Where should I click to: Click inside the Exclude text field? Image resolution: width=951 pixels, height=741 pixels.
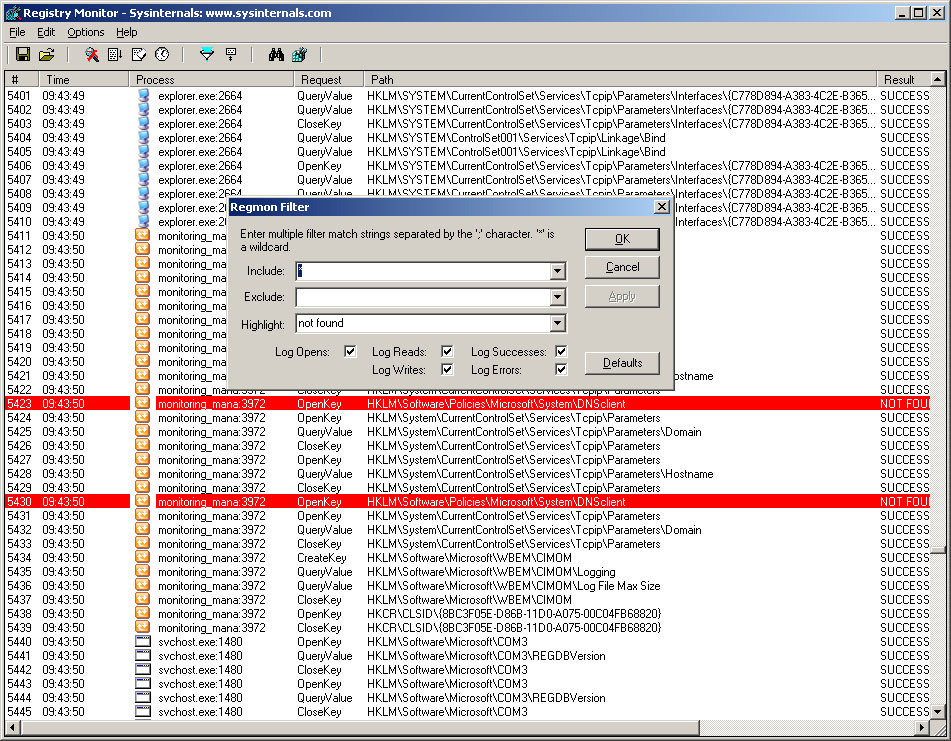click(x=423, y=297)
